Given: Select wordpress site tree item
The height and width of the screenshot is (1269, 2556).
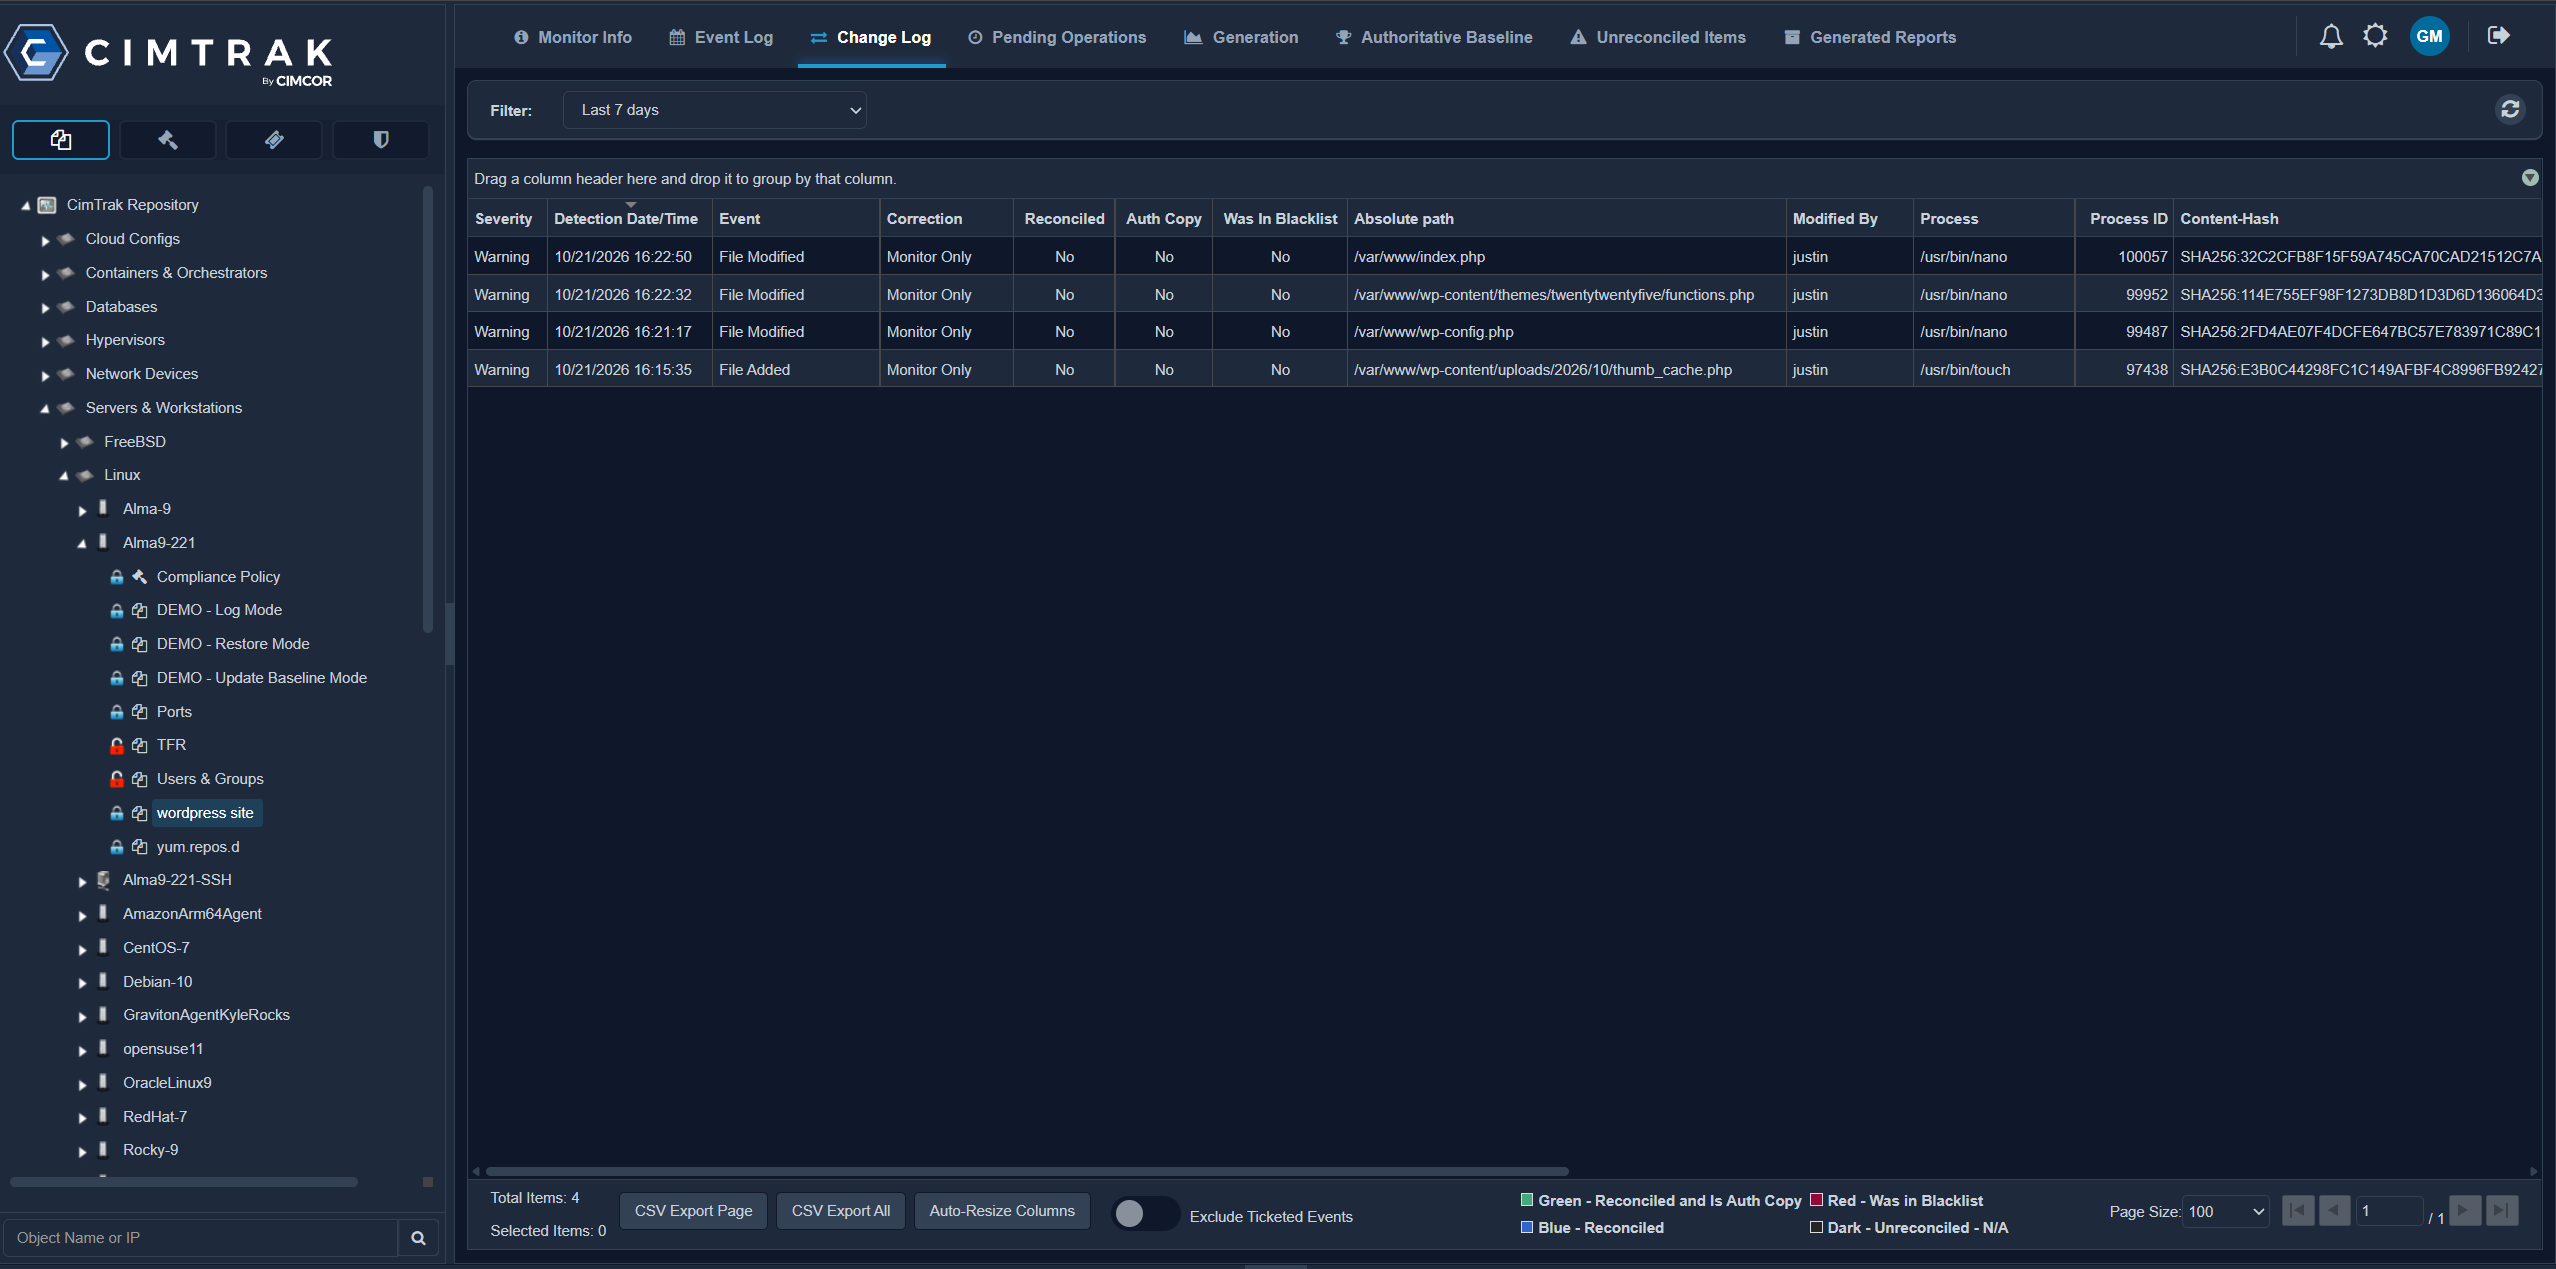Looking at the screenshot, I should [205, 813].
